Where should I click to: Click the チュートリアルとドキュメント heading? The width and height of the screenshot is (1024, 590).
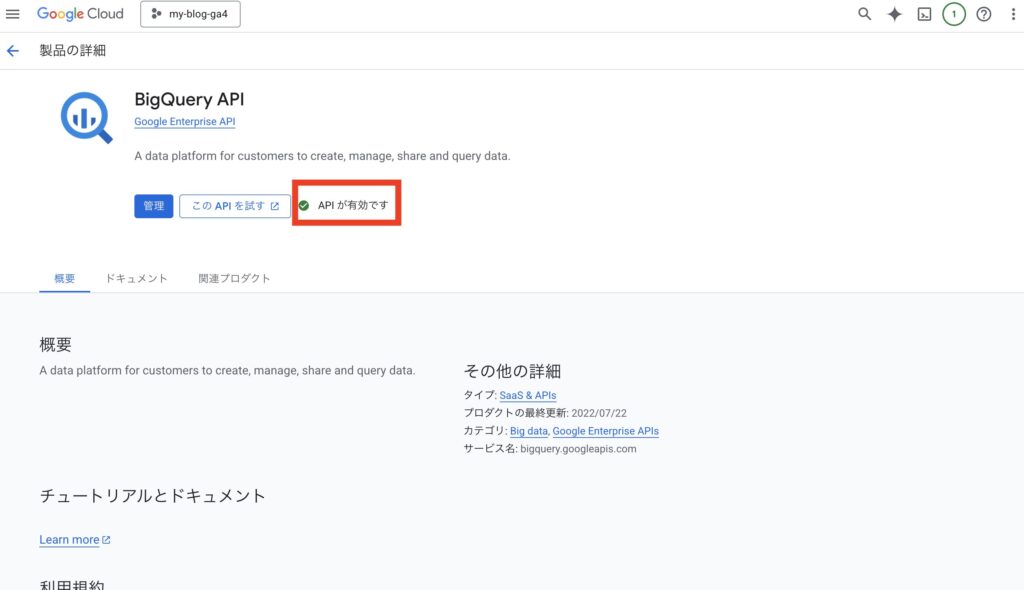pos(153,496)
